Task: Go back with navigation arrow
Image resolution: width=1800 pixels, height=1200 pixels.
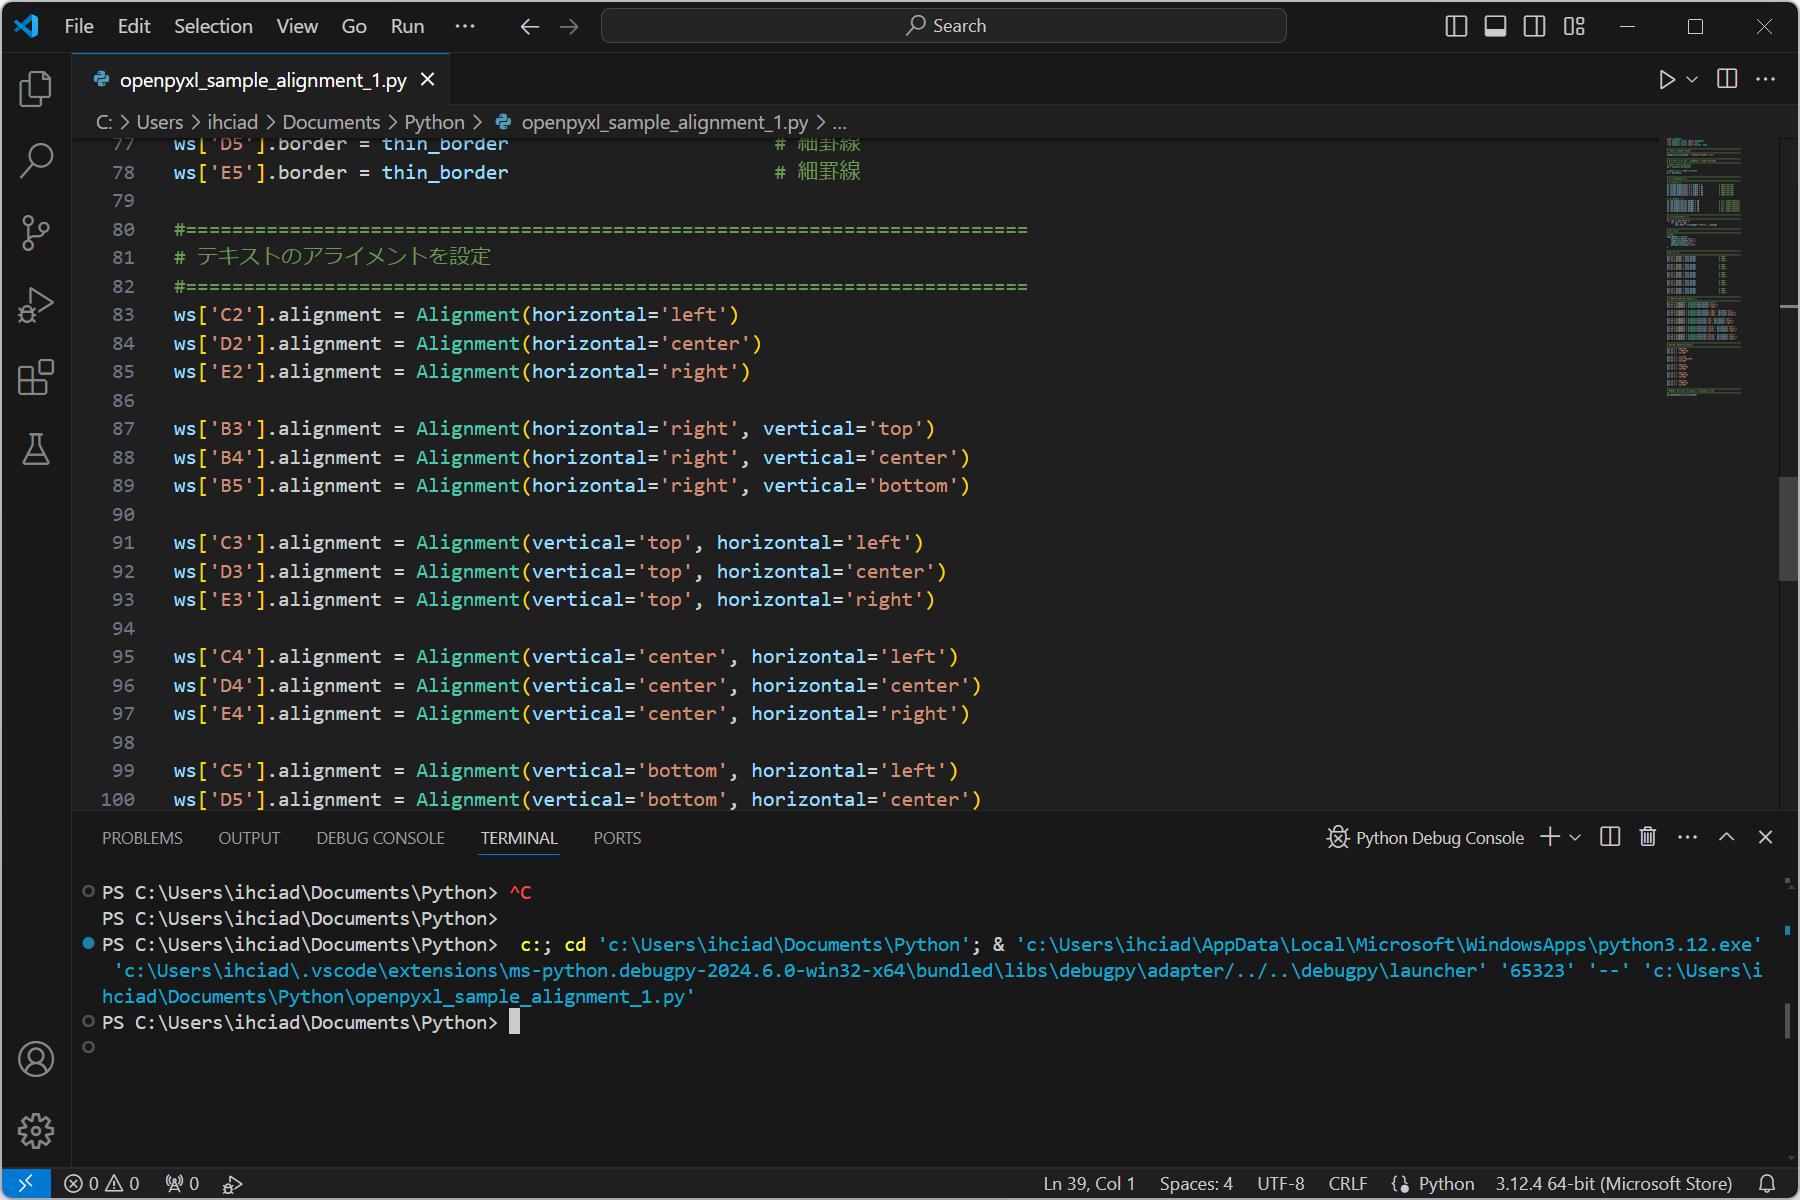Action: [x=530, y=27]
